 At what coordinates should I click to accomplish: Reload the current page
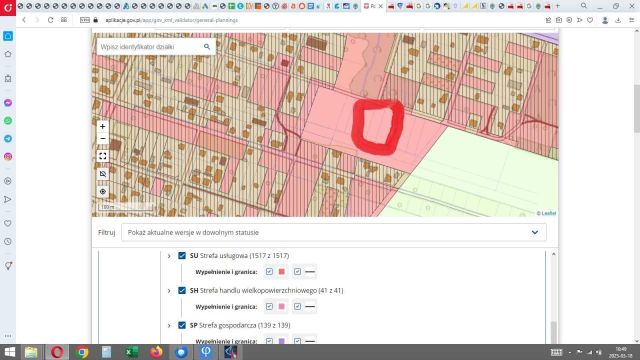point(50,20)
